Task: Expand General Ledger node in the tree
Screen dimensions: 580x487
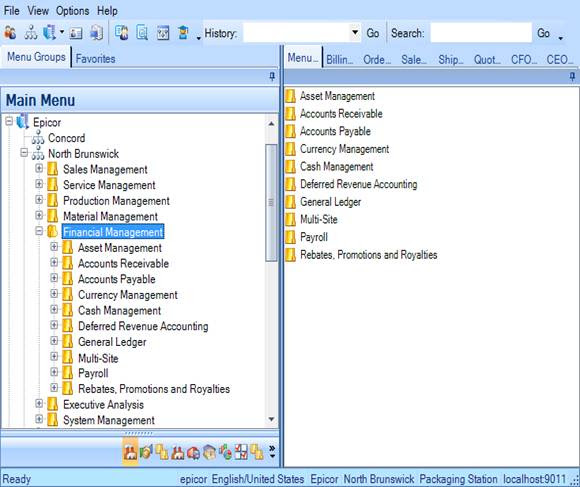Action: click(x=54, y=341)
